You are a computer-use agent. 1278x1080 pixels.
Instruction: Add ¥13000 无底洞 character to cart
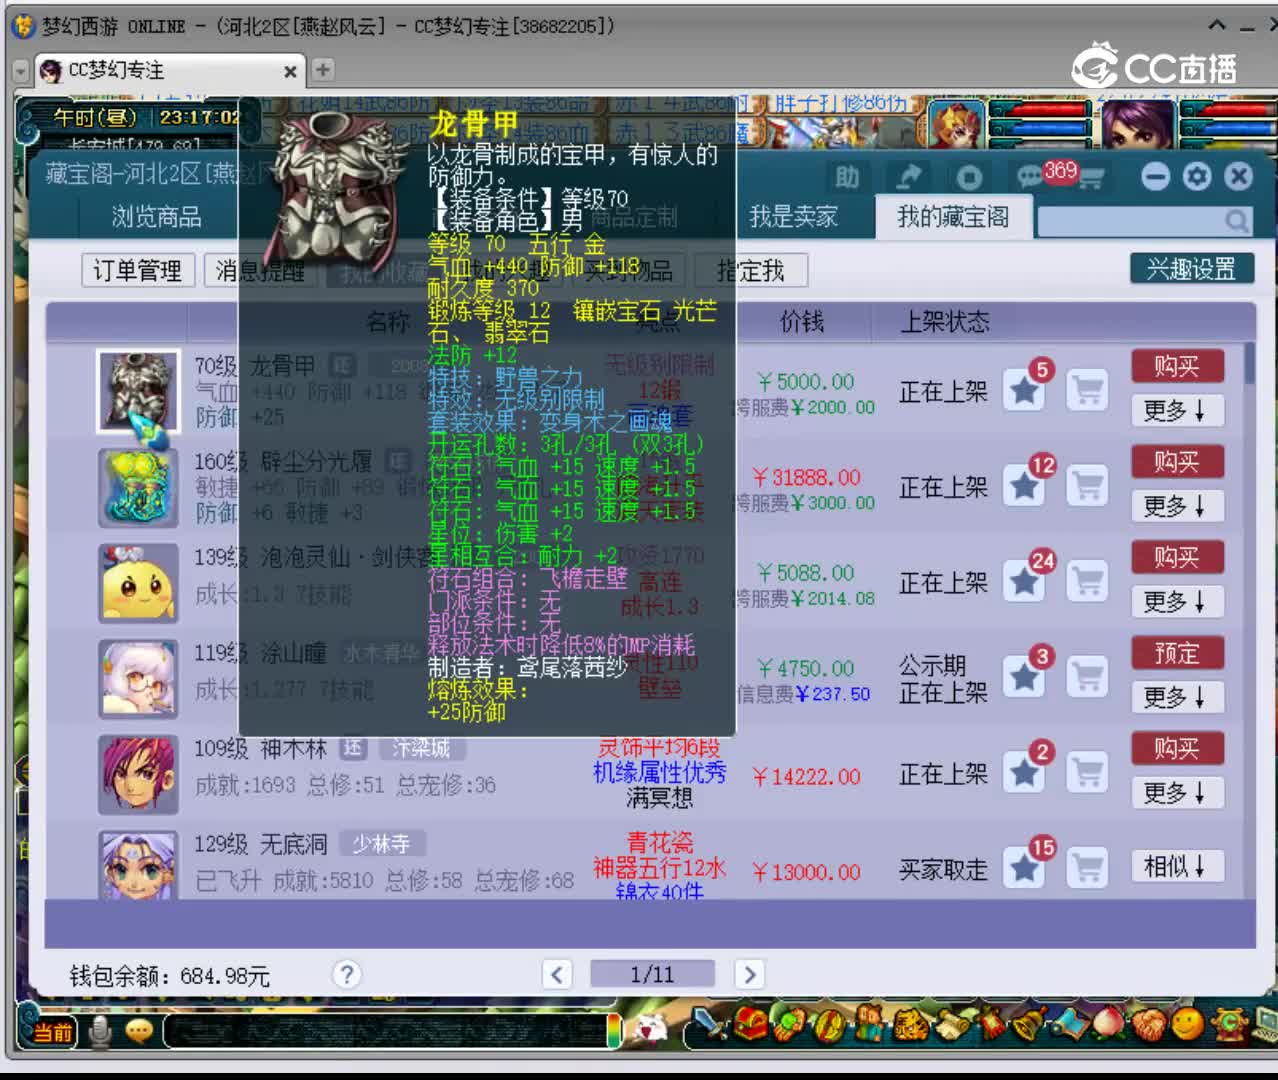pos(1088,868)
